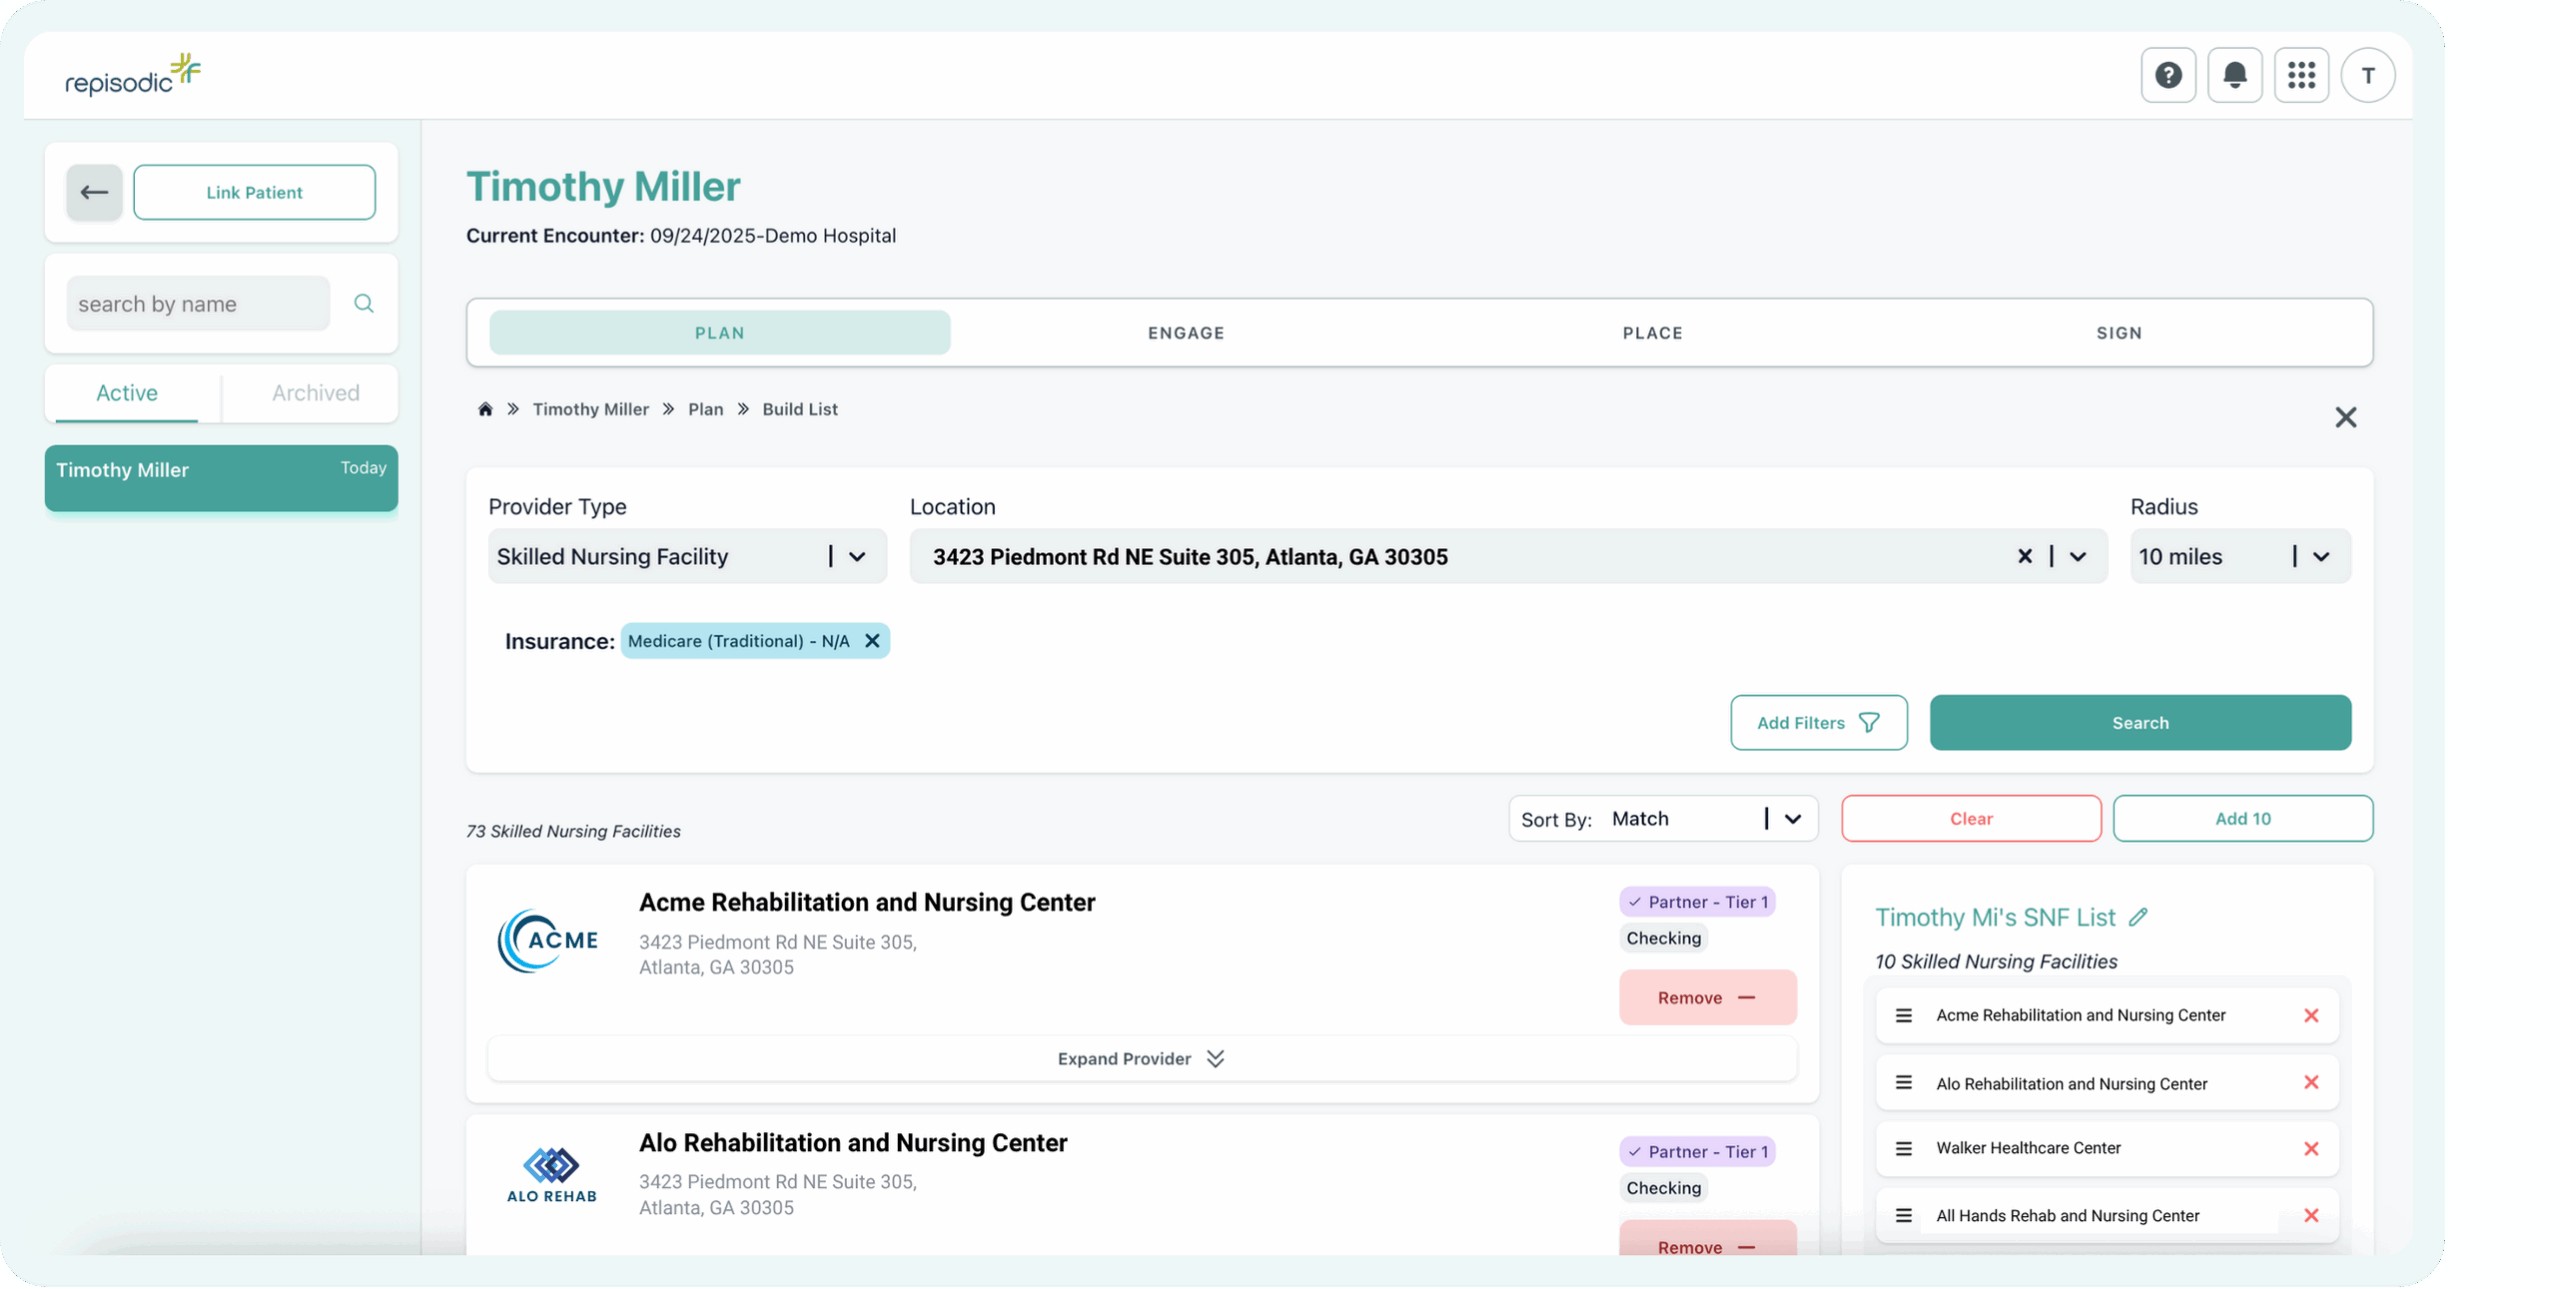Clear the Location address field

(x=2024, y=556)
